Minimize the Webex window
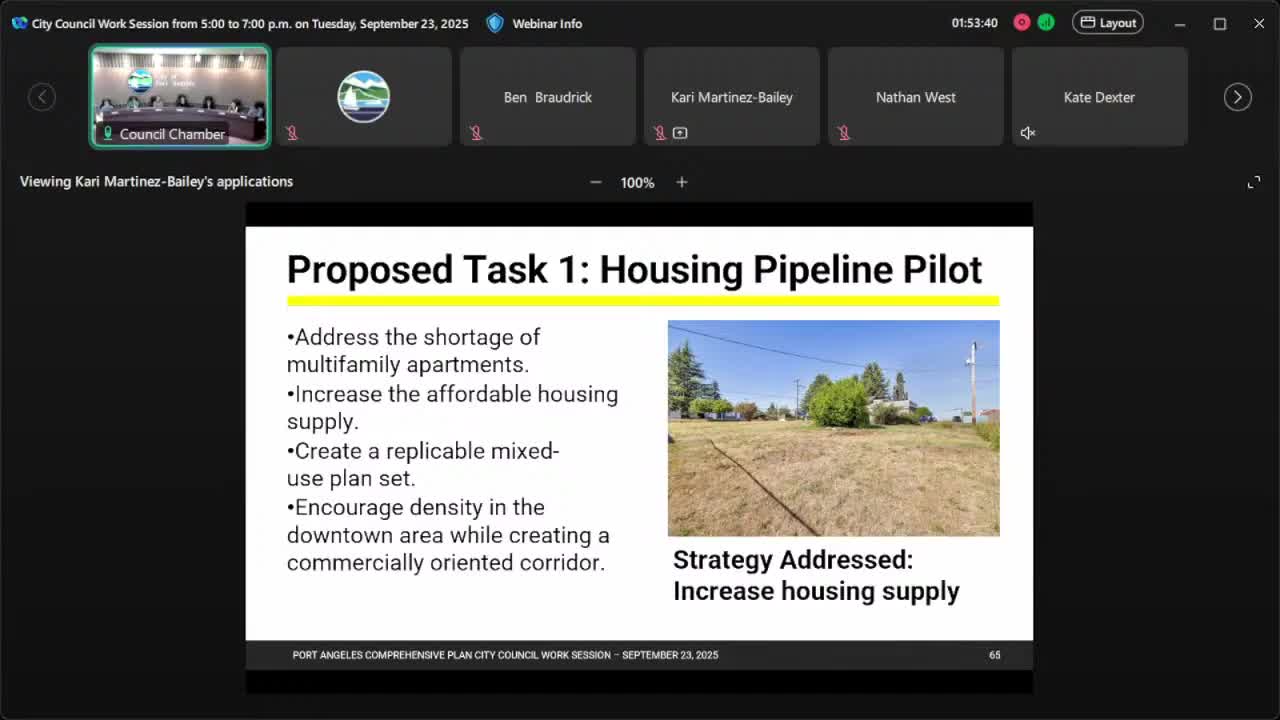Viewport: 1280px width, 720px height. point(1180,23)
